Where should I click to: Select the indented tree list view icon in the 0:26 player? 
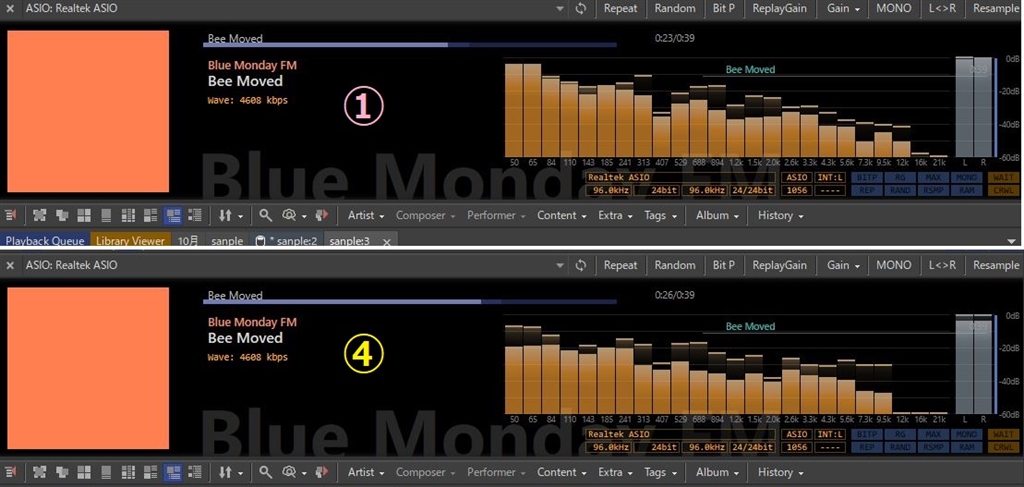(x=195, y=472)
